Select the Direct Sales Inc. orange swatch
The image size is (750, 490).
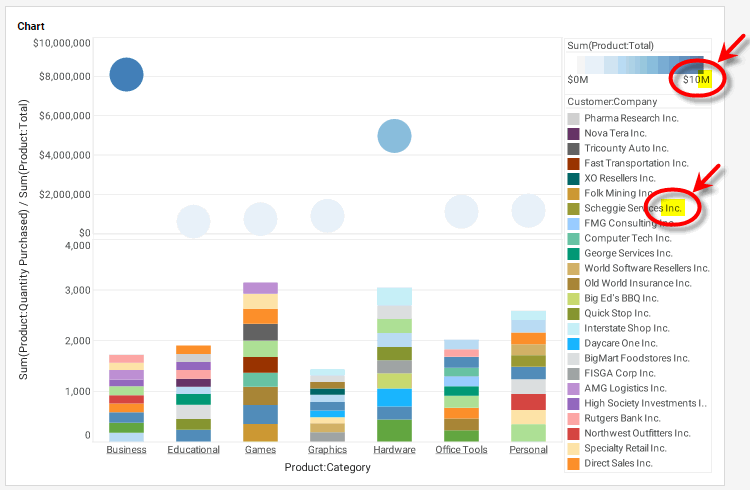pos(574,464)
